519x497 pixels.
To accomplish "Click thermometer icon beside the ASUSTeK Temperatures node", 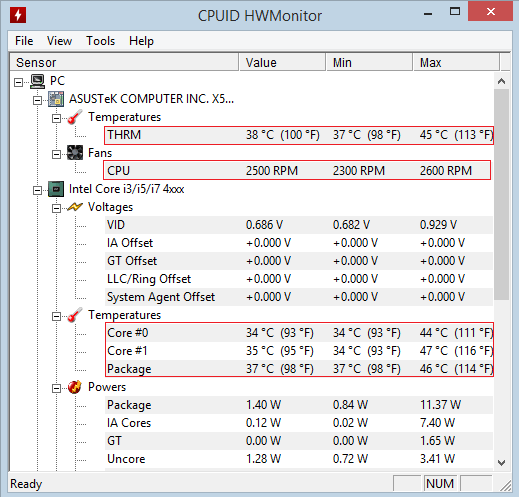I will [x=75, y=117].
